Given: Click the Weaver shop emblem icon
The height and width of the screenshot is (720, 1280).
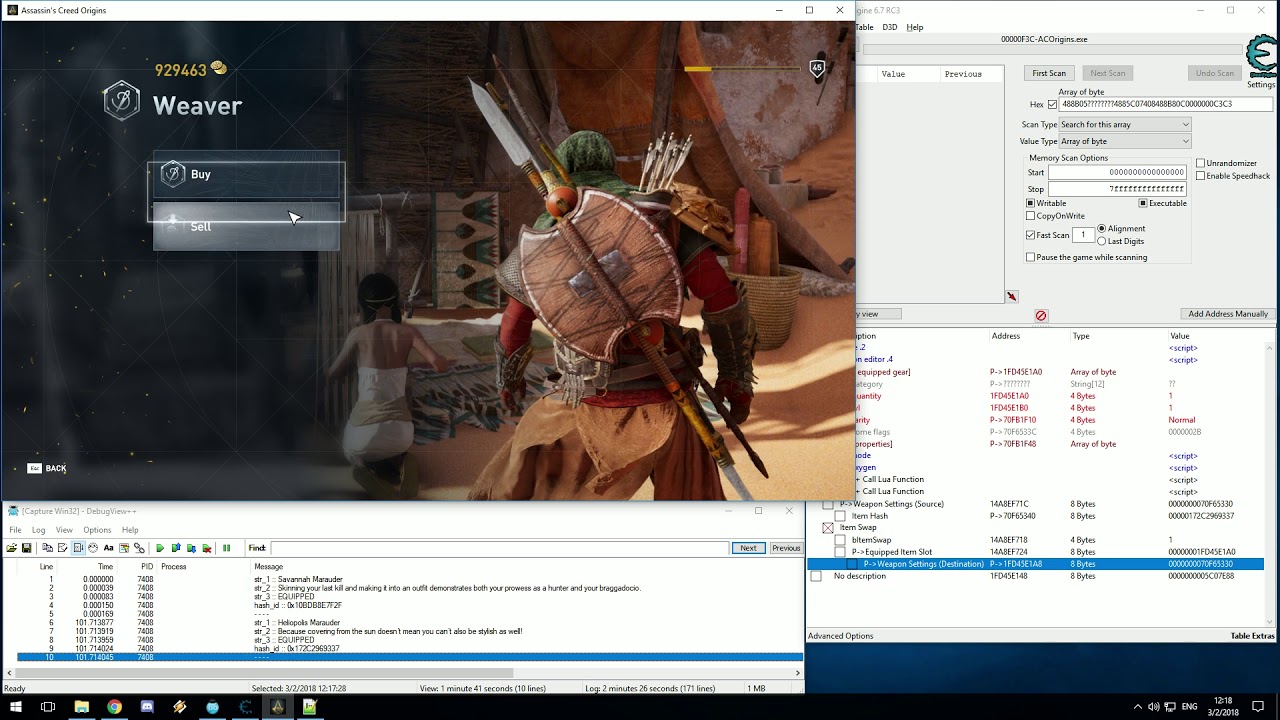Looking at the screenshot, I should point(122,101).
